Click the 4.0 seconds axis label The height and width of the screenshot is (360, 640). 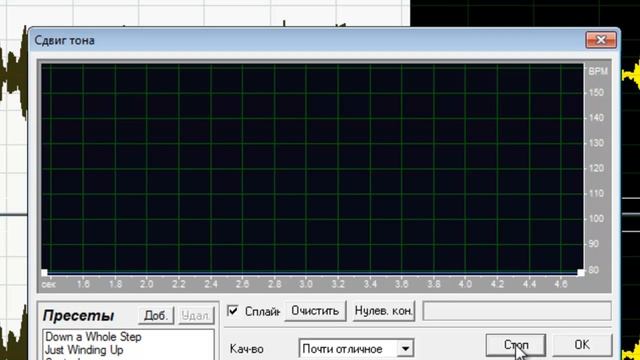point(465,284)
